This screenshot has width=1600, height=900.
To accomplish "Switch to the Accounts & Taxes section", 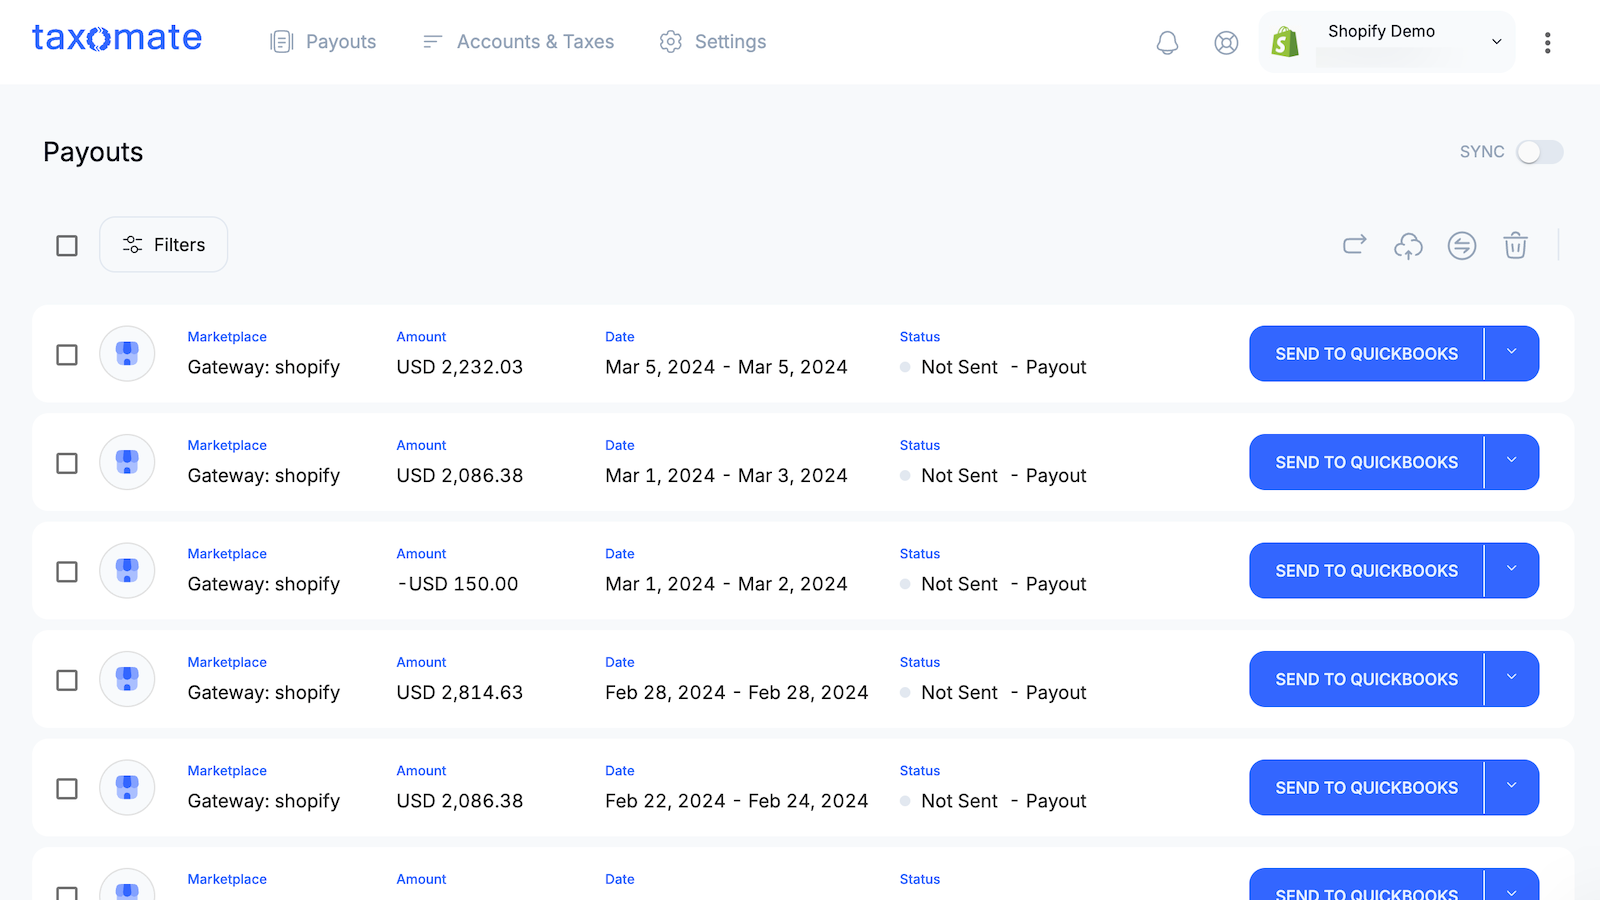I will [x=534, y=42].
